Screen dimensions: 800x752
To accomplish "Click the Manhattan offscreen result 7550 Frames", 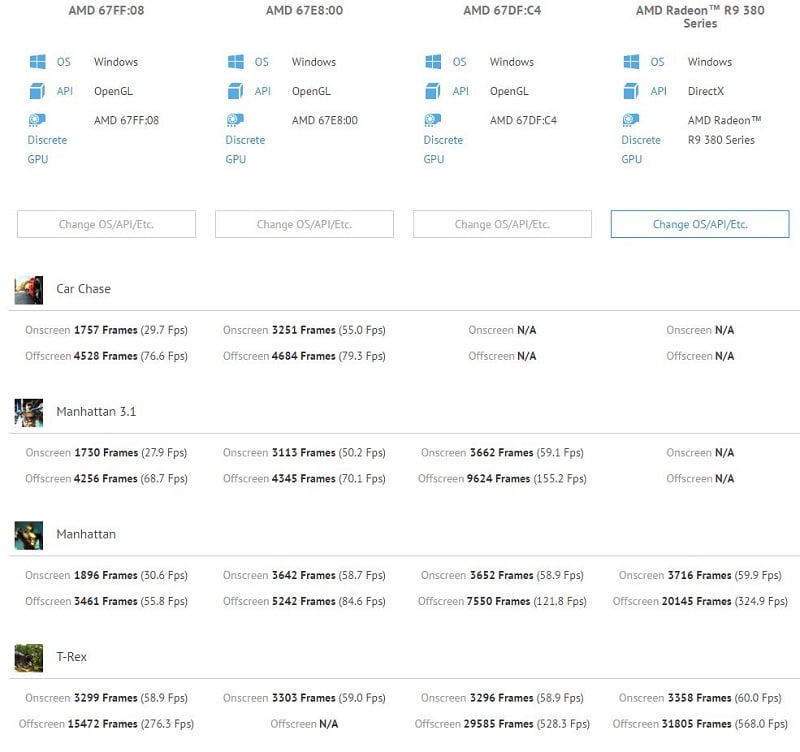I will pyautogui.click(x=502, y=601).
